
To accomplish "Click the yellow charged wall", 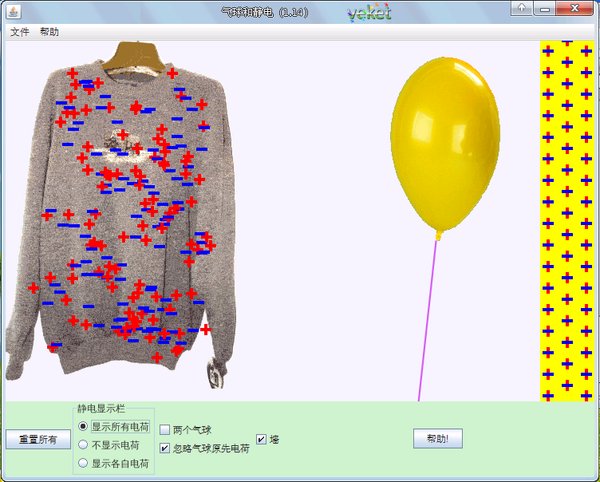I will [567, 221].
